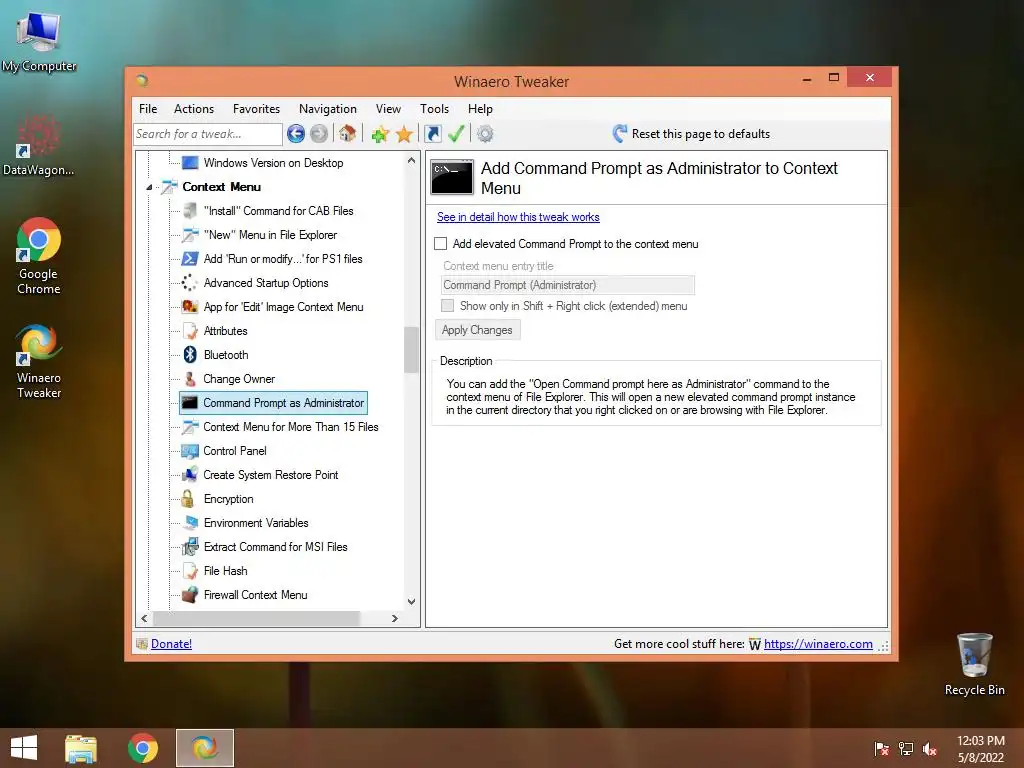
Task: Add this tweak to favorites (star with plus)
Action: 380,134
